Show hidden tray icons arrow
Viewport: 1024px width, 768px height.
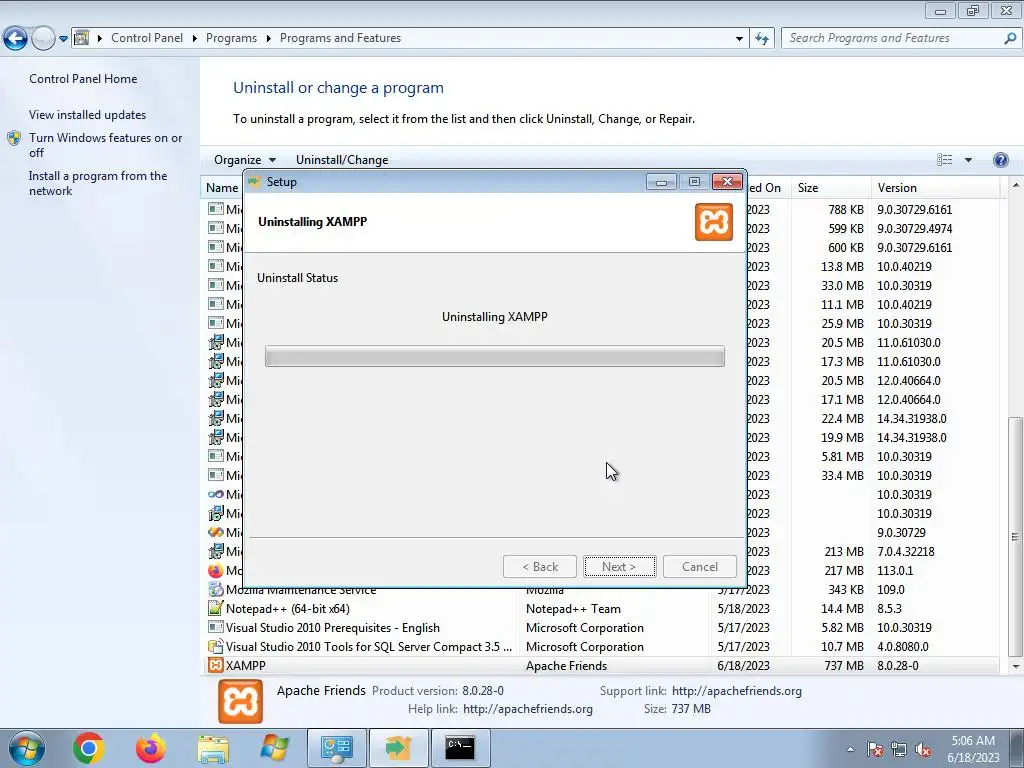point(850,749)
